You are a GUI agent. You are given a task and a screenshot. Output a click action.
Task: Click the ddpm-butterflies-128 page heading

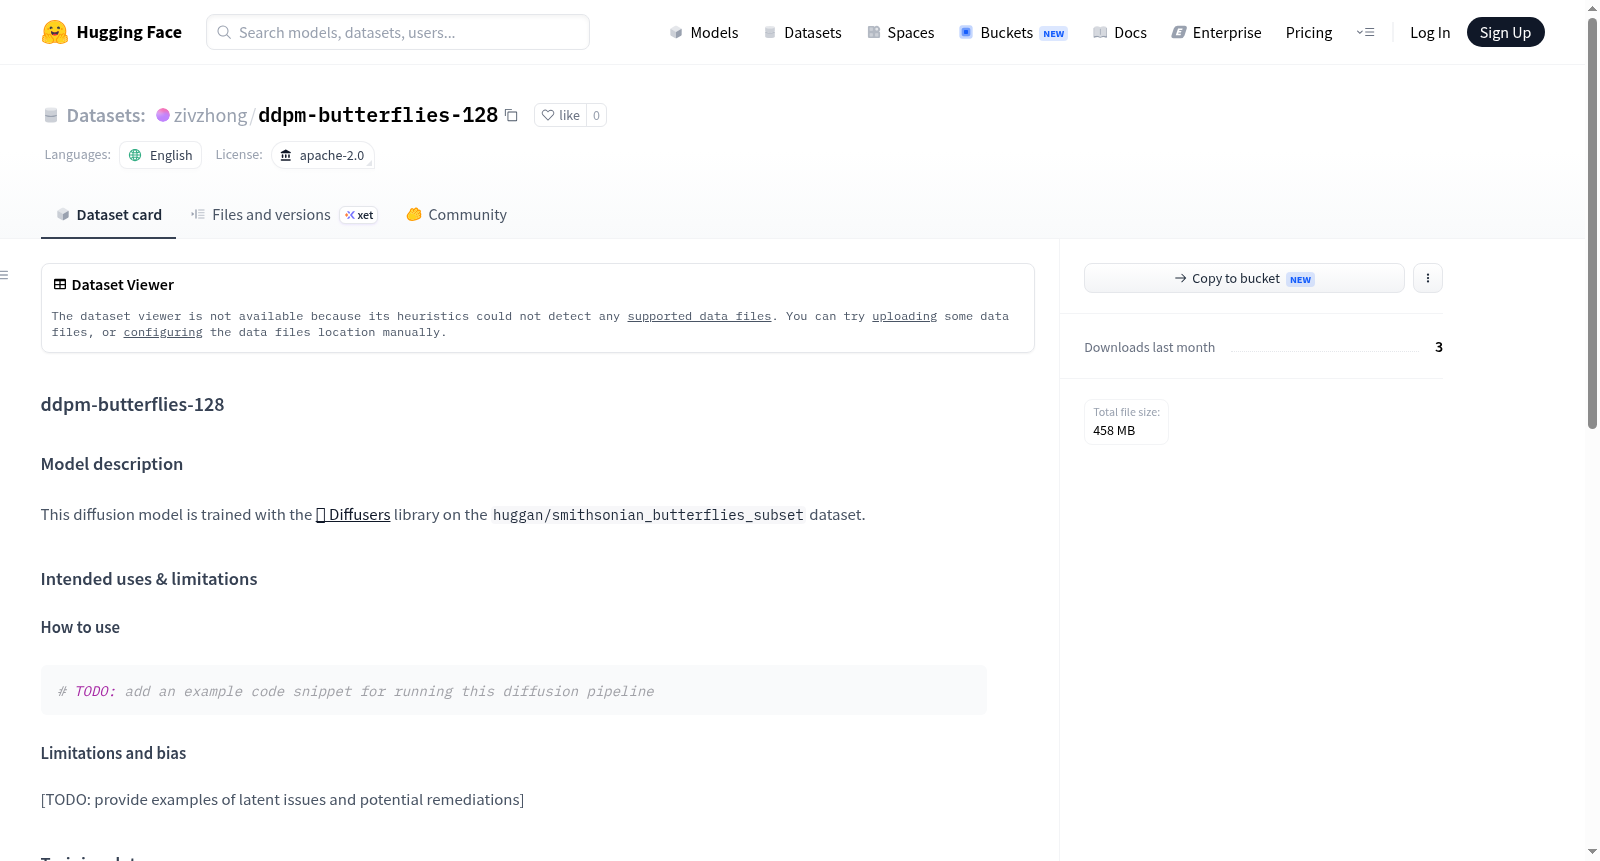[133, 405]
